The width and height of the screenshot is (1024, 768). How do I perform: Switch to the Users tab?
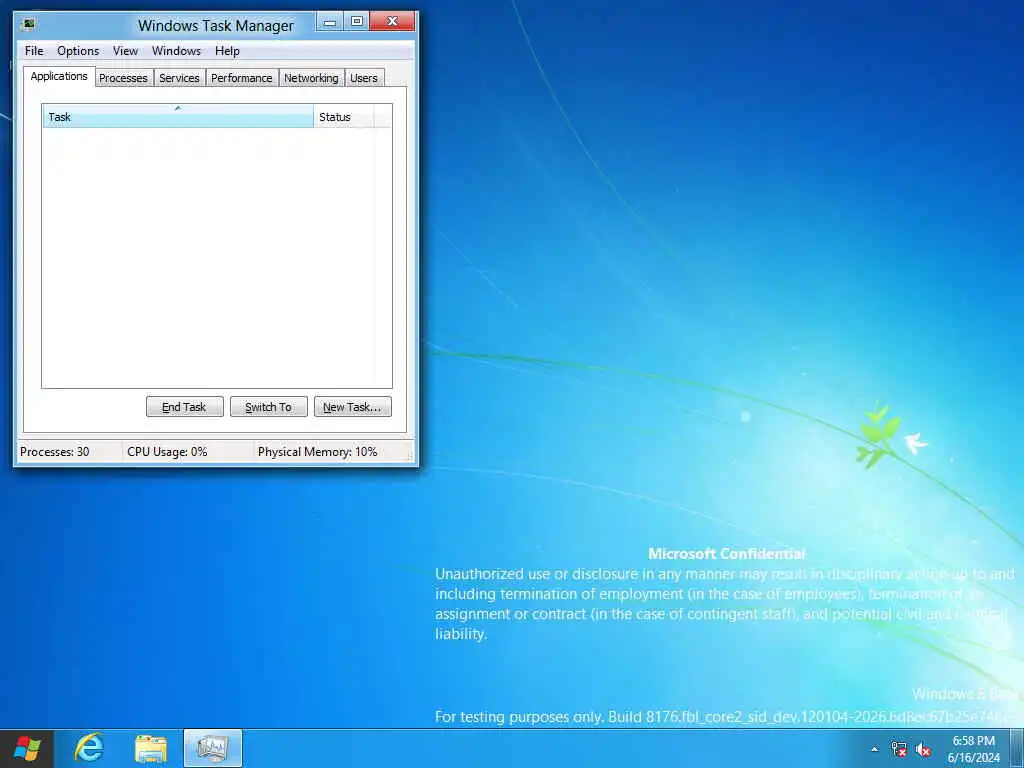pos(364,78)
